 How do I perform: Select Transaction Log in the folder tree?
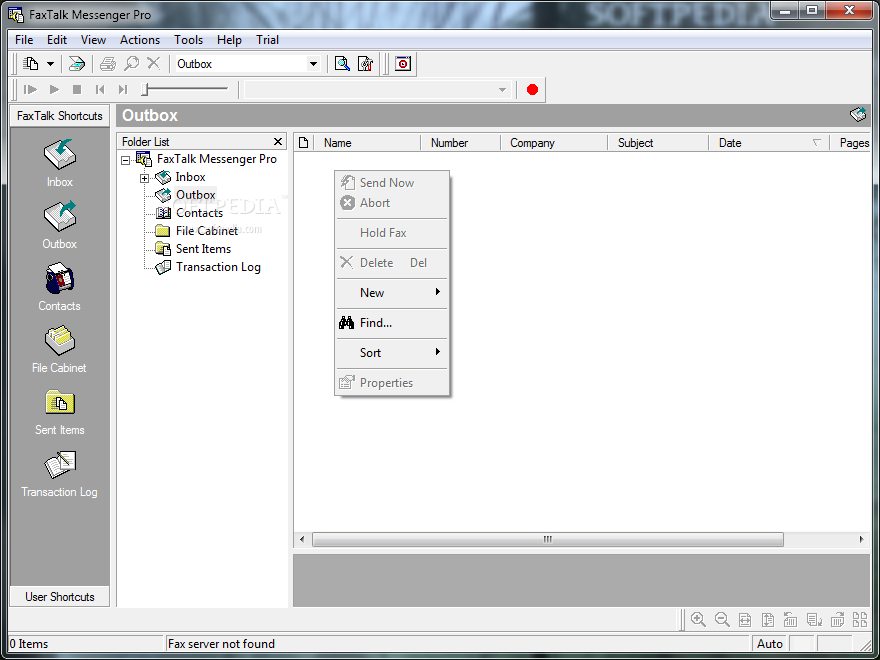218,267
